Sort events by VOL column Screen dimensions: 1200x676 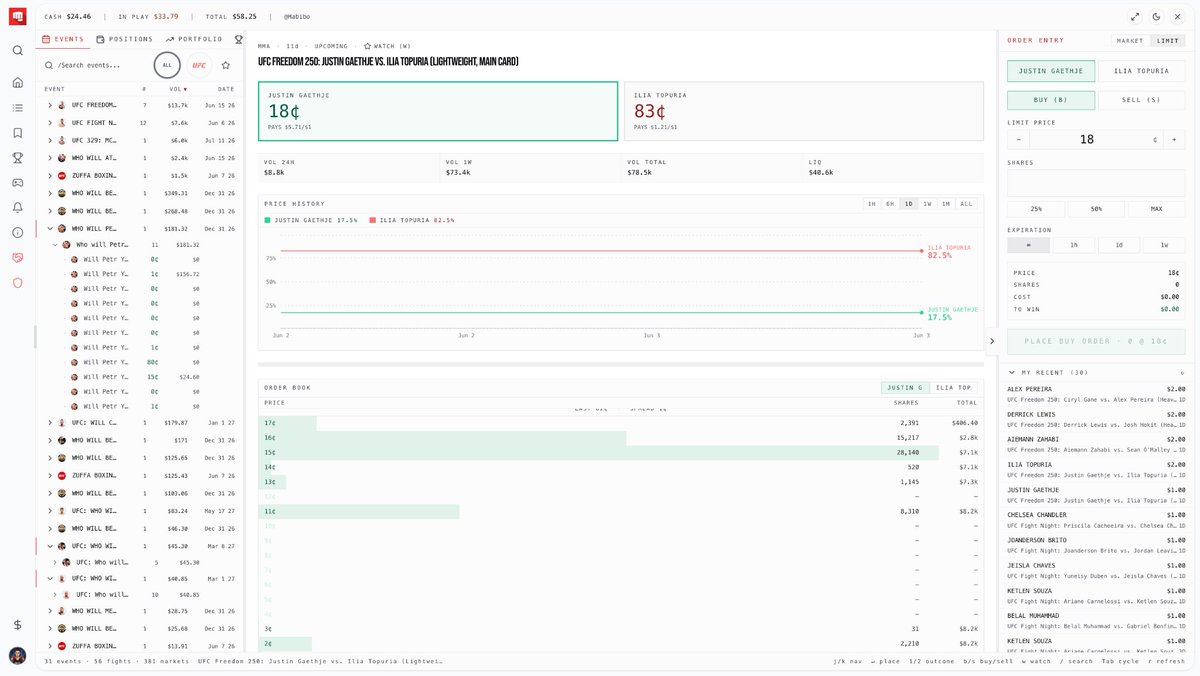[x=177, y=89]
